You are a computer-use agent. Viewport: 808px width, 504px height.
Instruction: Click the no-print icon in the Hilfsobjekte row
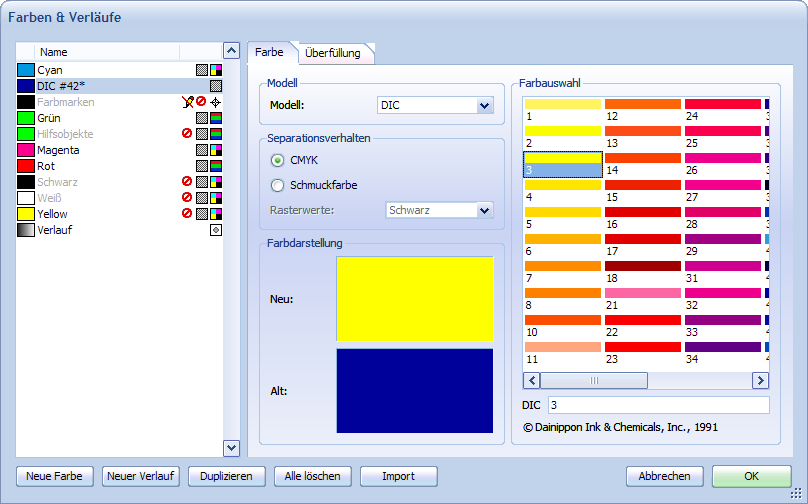point(186,134)
